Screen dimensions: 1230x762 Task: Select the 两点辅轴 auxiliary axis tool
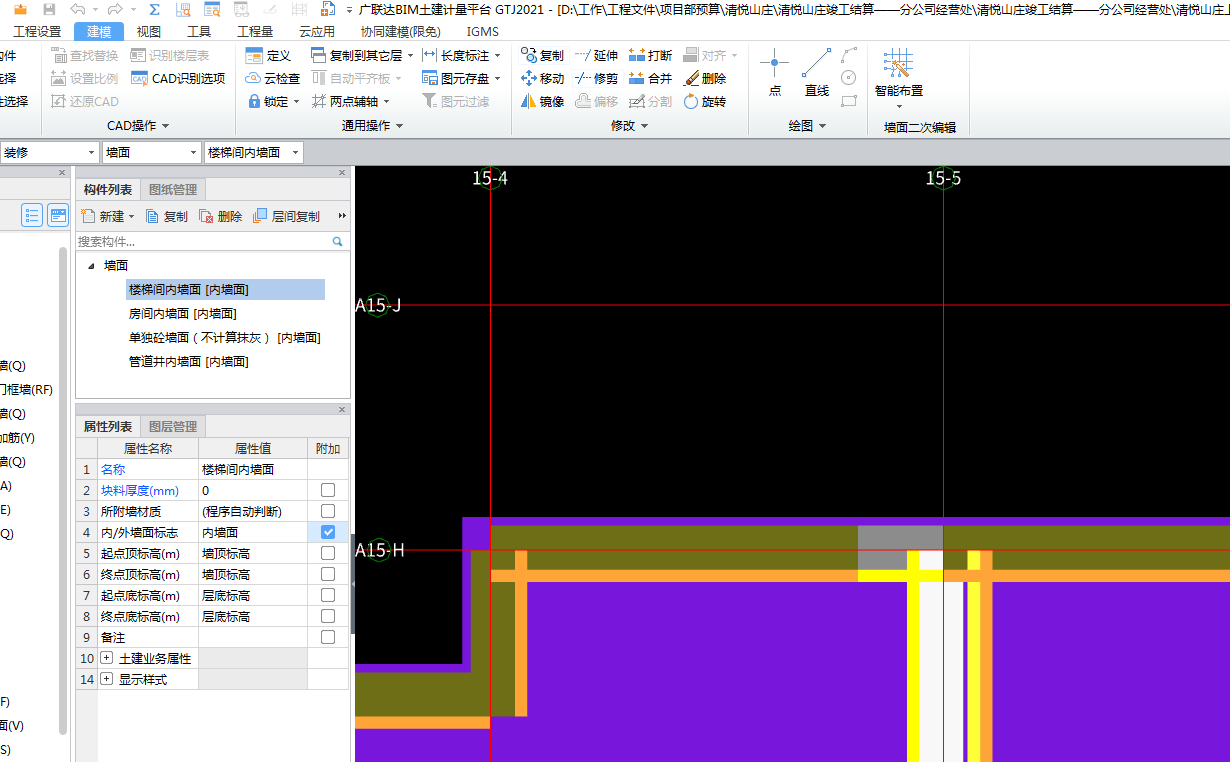click(x=344, y=101)
